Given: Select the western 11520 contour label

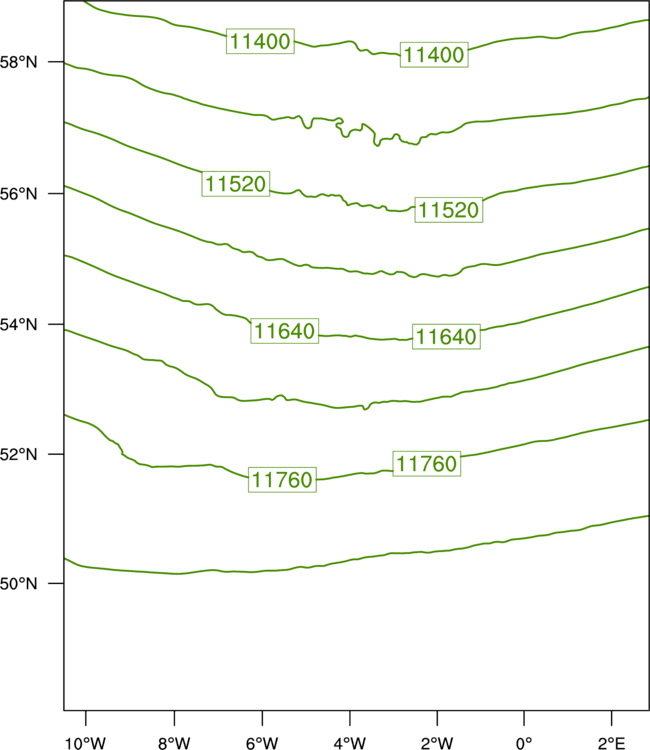Looking at the screenshot, I should coord(236,184).
